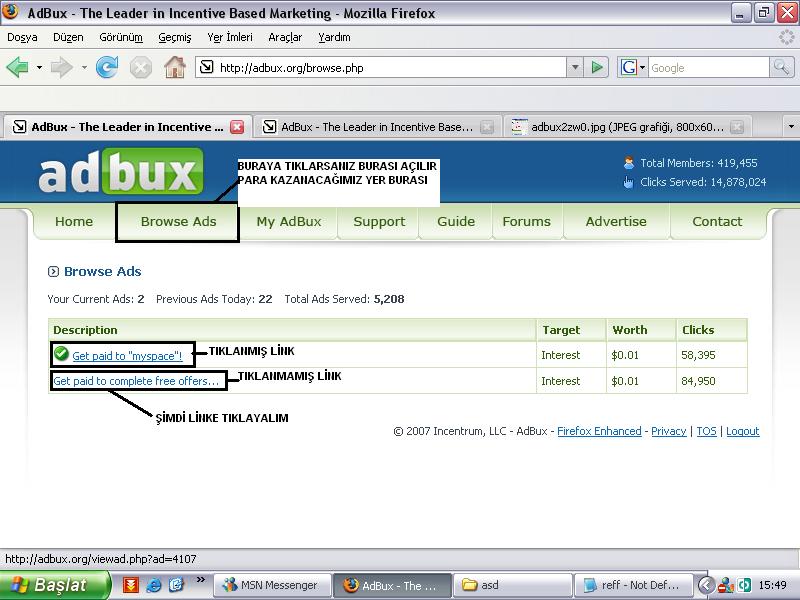Viewport: 800px width, 600px height.
Task: Open the Araçlar menu
Action: pyautogui.click(x=284, y=37)
